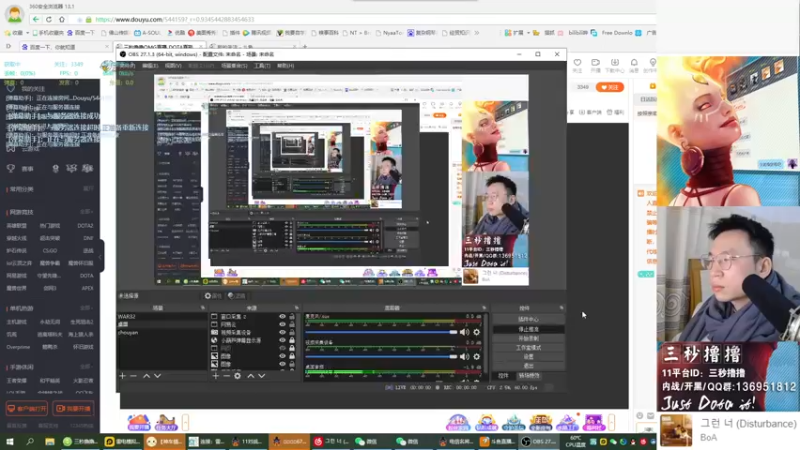Switch to the 转场特效 tab in controls dock
Image resolution: width=800 pixels, height=450 pixels.
[529, 376]
